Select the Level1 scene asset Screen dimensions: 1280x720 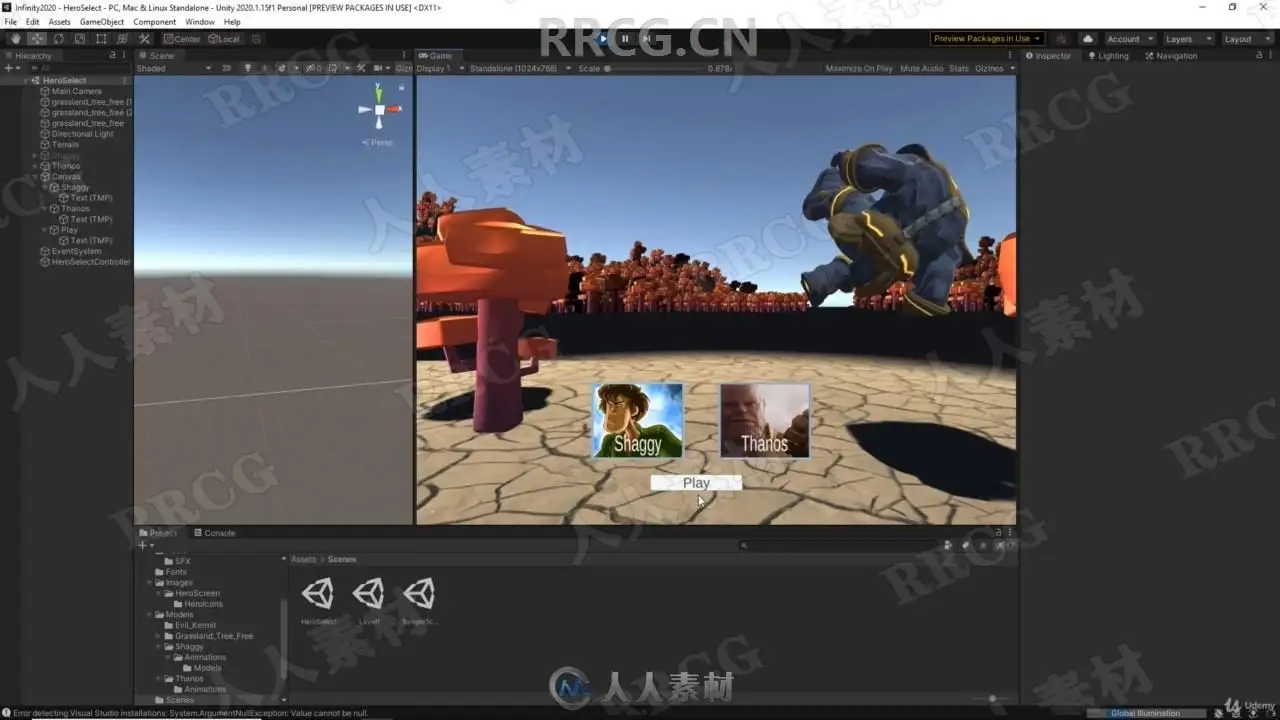pyautogui.click(x=368, y=601)
